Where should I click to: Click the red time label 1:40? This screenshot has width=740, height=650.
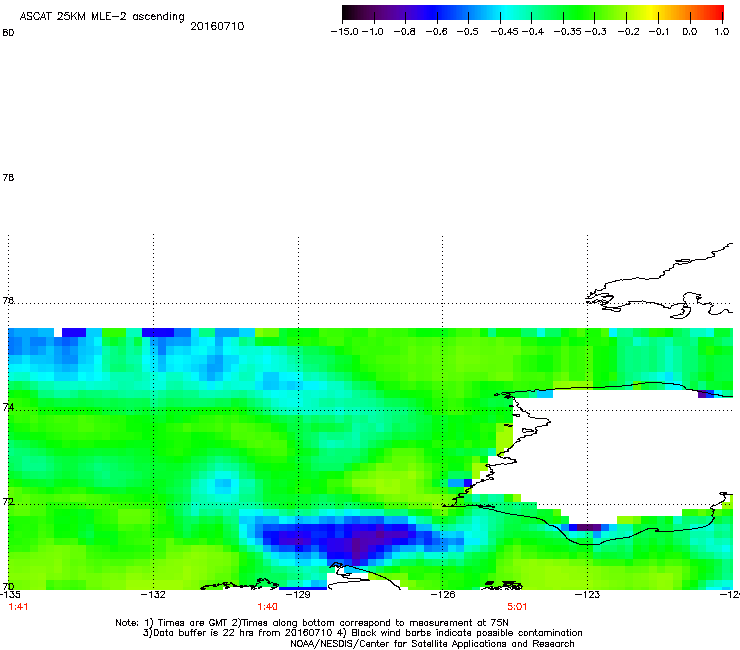(268, 607)
